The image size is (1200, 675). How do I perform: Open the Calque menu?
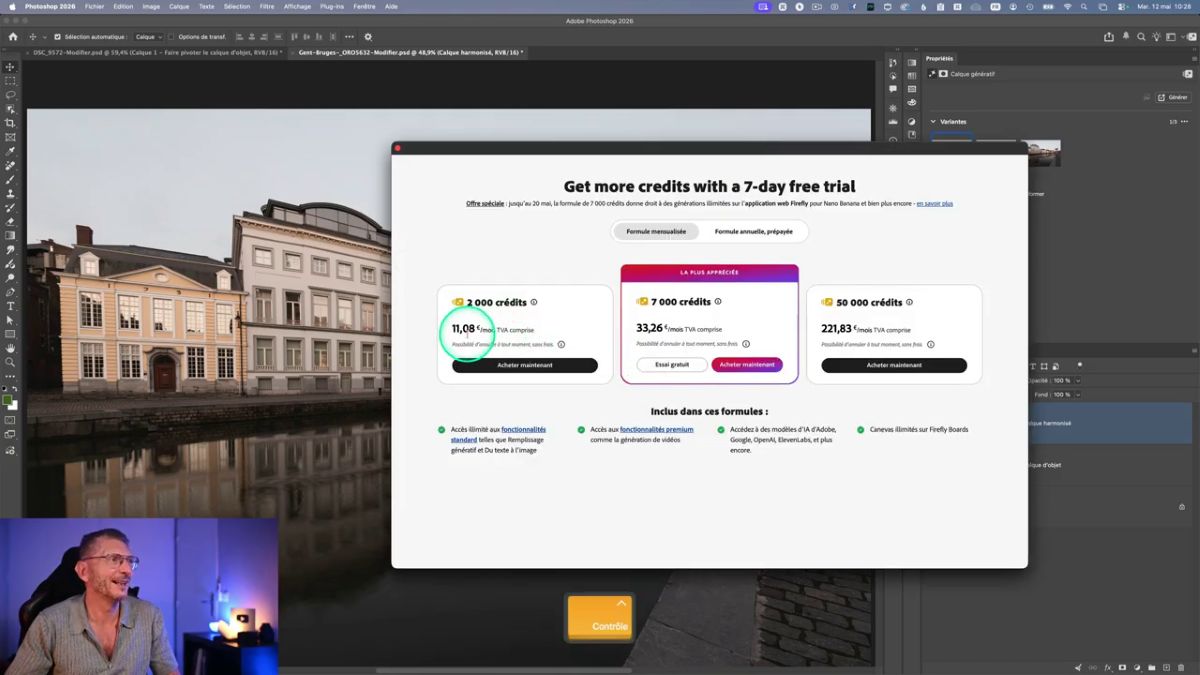tap(179, 6)
